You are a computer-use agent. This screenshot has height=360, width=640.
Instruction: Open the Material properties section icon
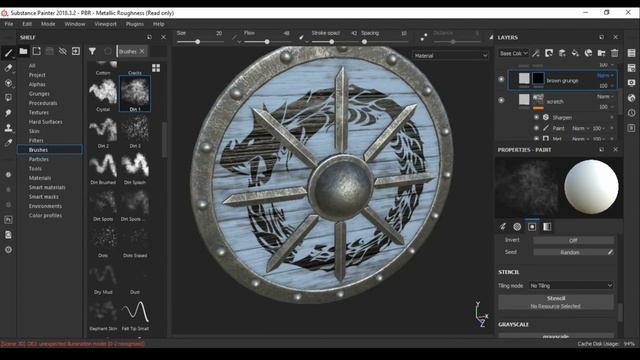pyautogui.click(x=547, y=227)
